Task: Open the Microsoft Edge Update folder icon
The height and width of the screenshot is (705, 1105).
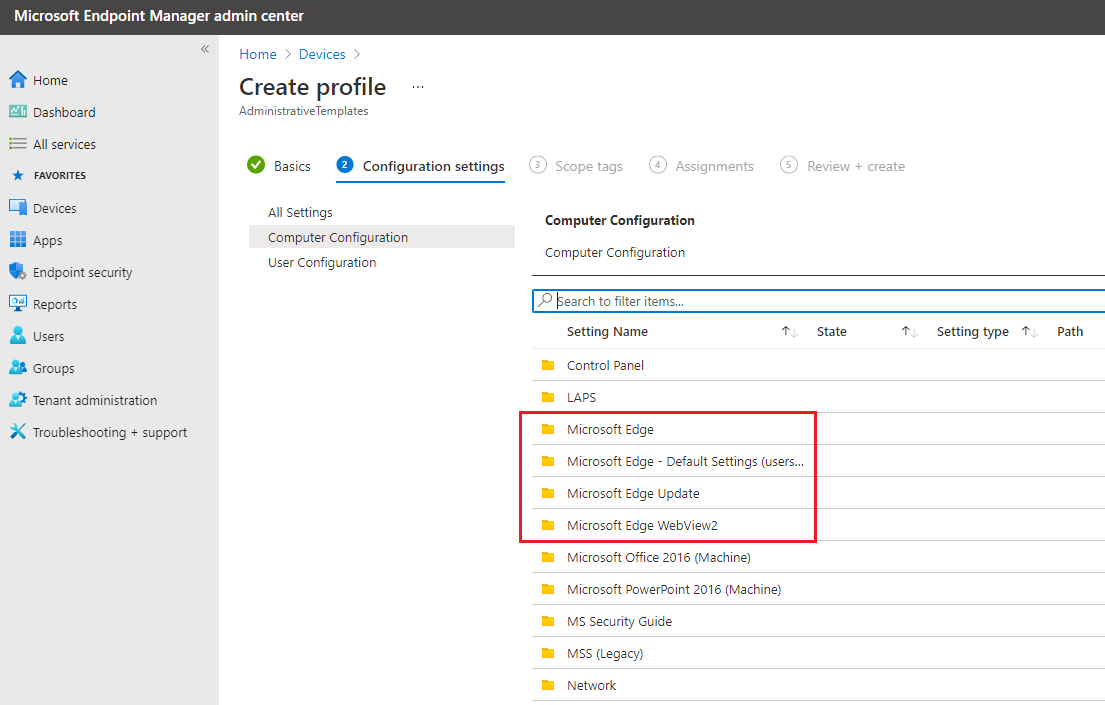Action: point(548,493)
